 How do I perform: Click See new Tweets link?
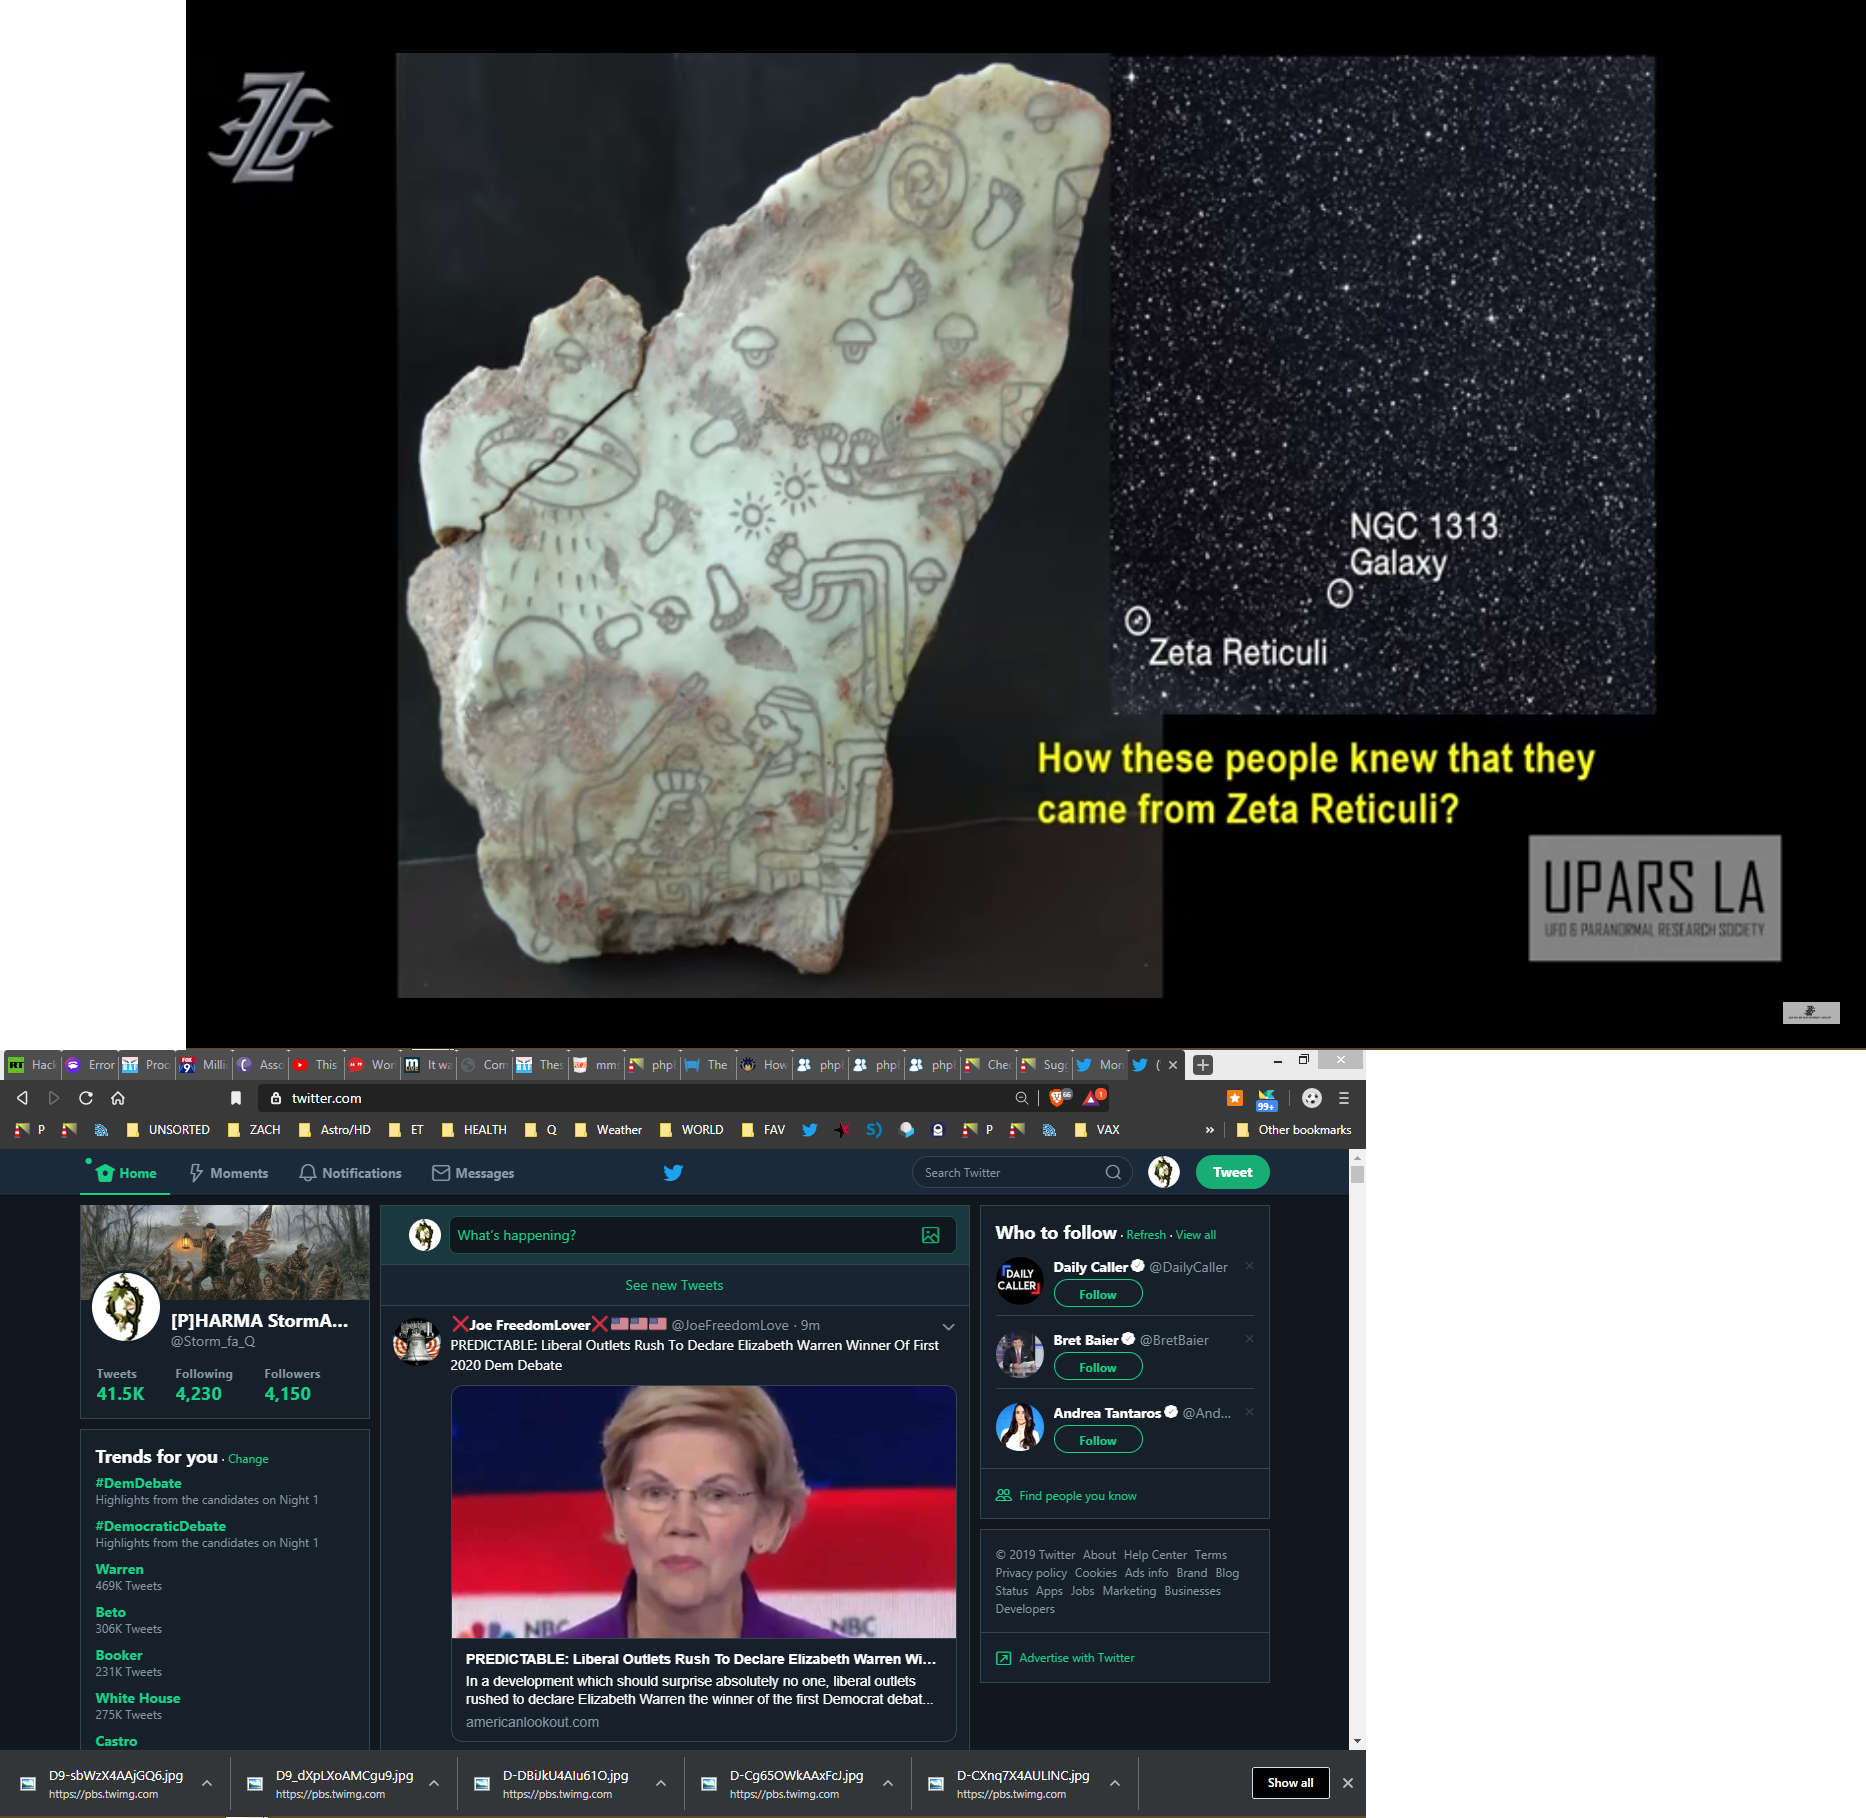tap(674, 1285)
